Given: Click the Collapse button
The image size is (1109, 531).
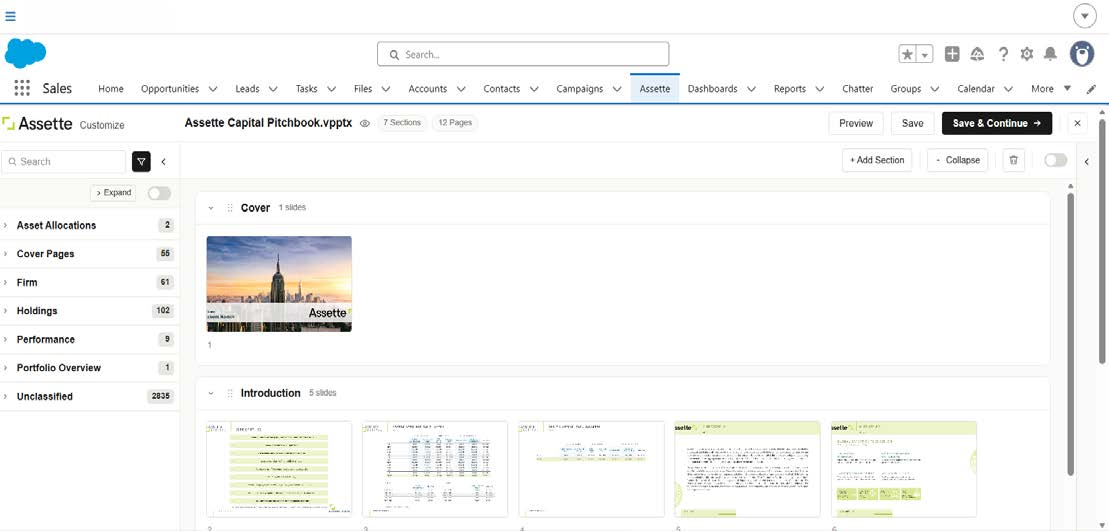Looking at the screenshot, I should pos(958,160).
